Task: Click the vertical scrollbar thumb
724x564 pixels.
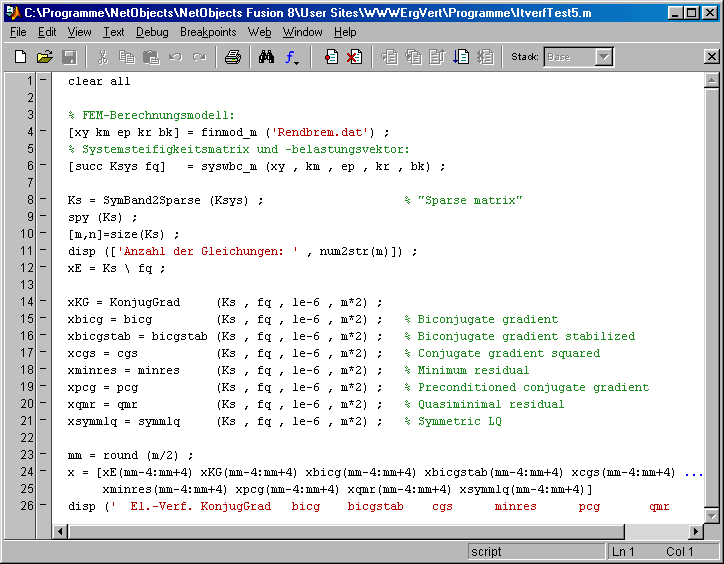Action: click(711, 297)
